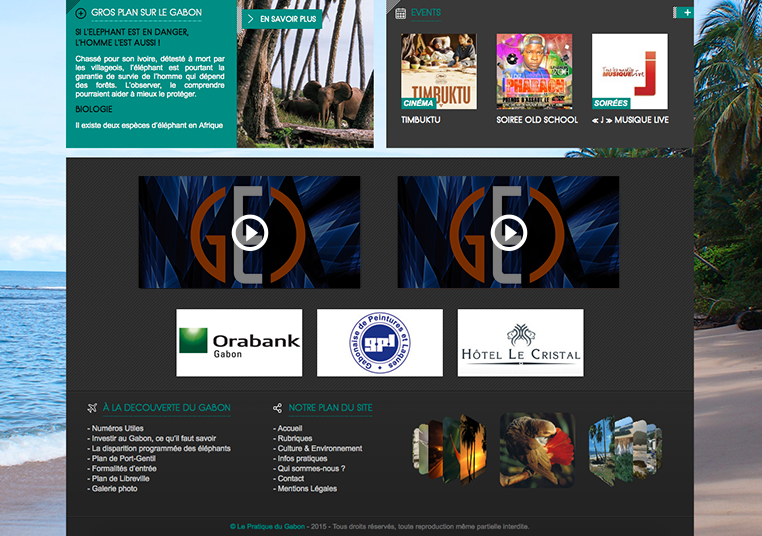Open the Hôtel Le Cristal sponsor logo
Image resolution: width=762 pixels, height=536 pixels.
pos(520,343)
